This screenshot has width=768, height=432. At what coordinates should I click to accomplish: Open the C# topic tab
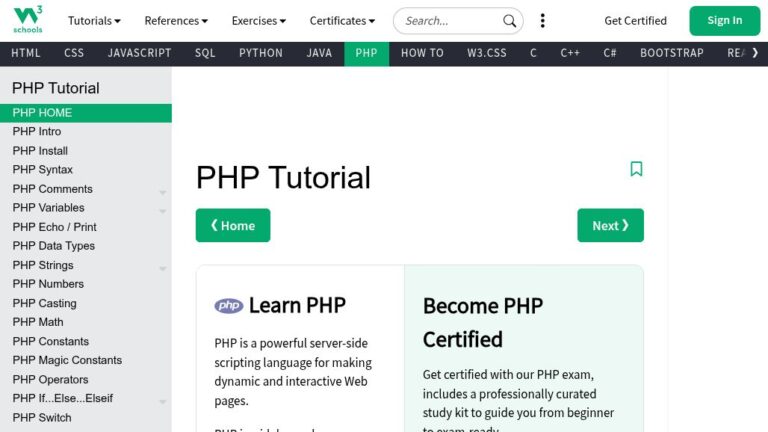(x=610, y=53)
